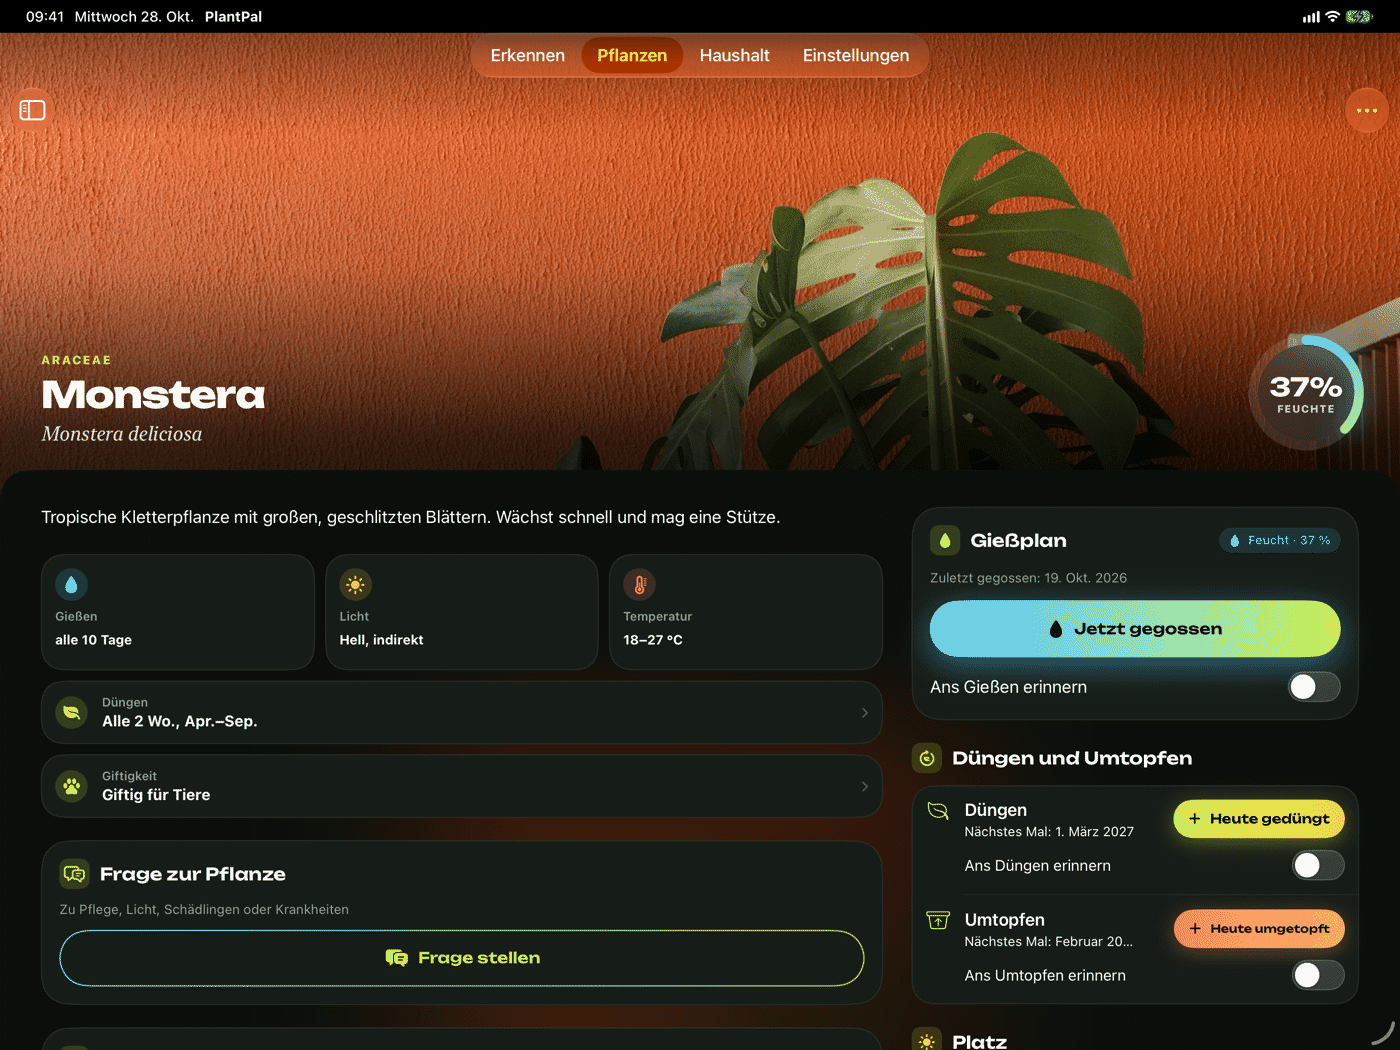Select the Pflanzen tab

pos(632,56)
